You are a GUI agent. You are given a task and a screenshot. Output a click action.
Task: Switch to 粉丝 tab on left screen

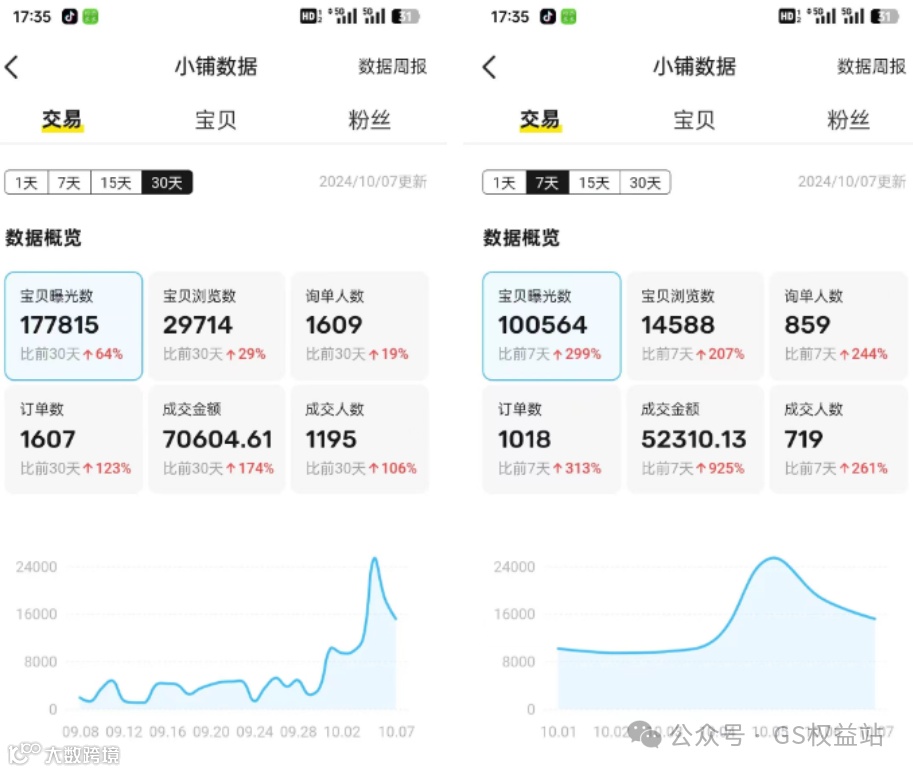tap(369, 120)
